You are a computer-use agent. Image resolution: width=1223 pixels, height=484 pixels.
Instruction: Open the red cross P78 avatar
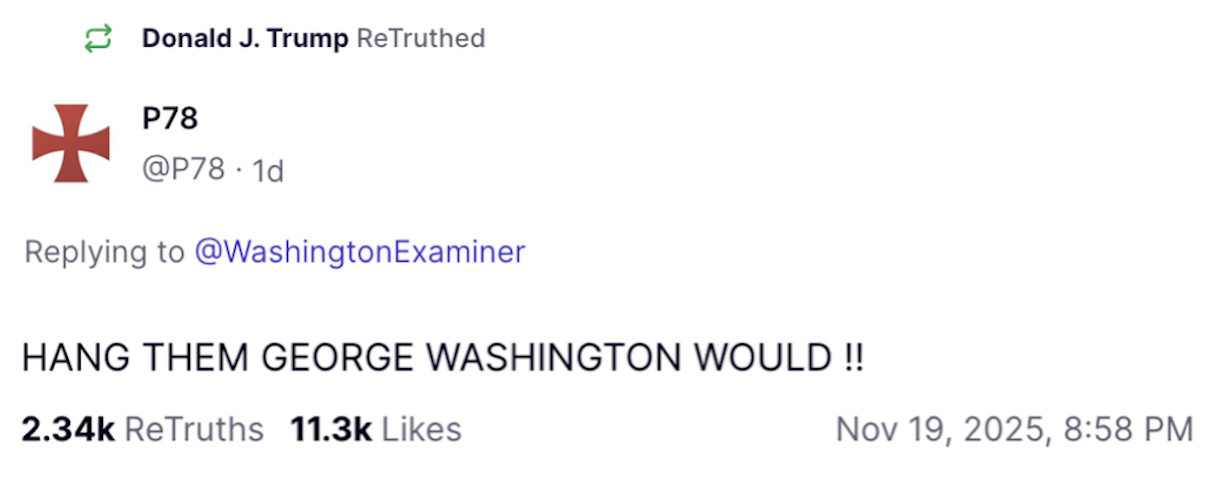pyautogui.click(x=71, y=143)
